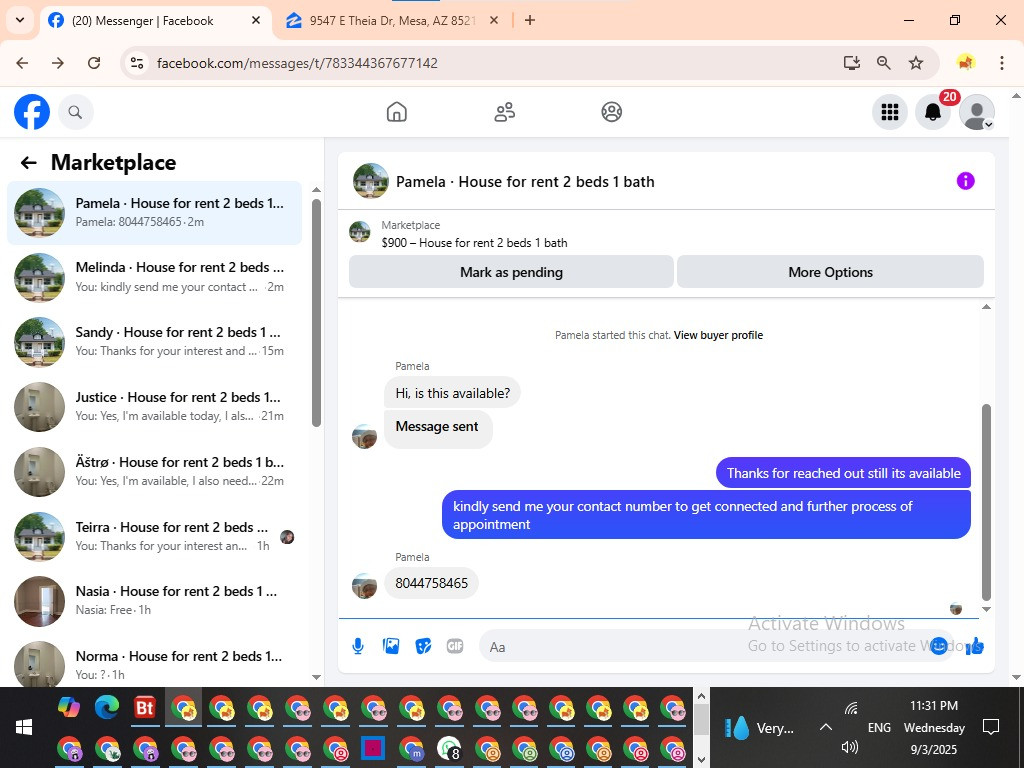Open browser extension icon beside menu
This screenshot has width=1024, height=768.
coord(965,63)
